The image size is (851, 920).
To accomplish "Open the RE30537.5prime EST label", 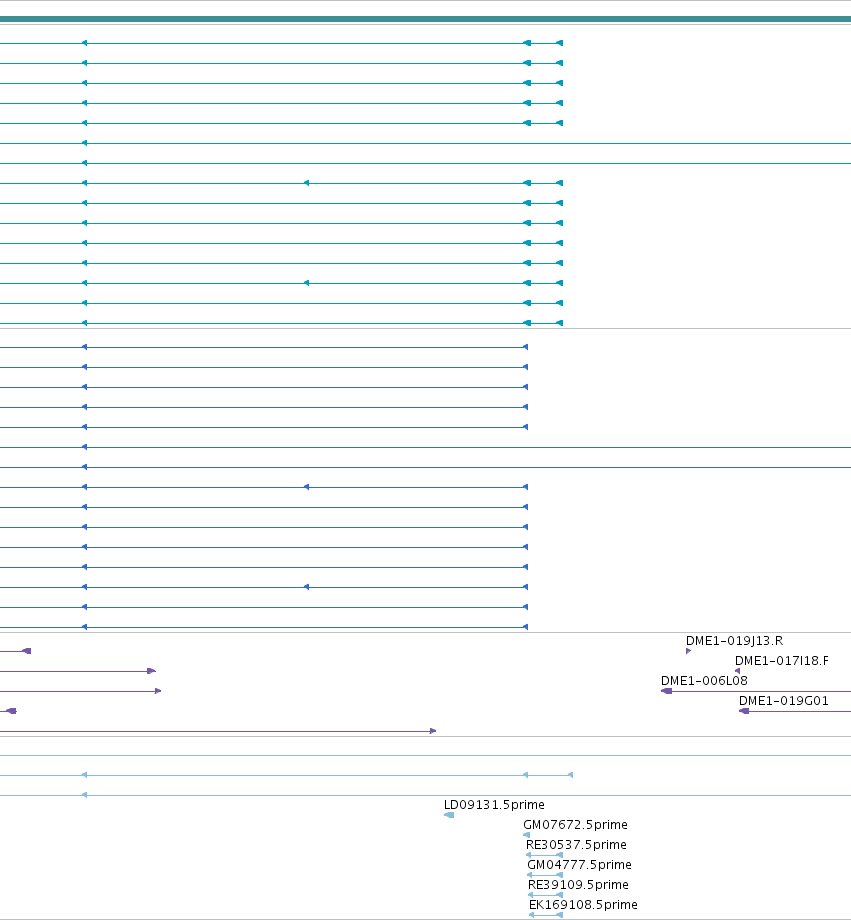I will tap(576, 844).
